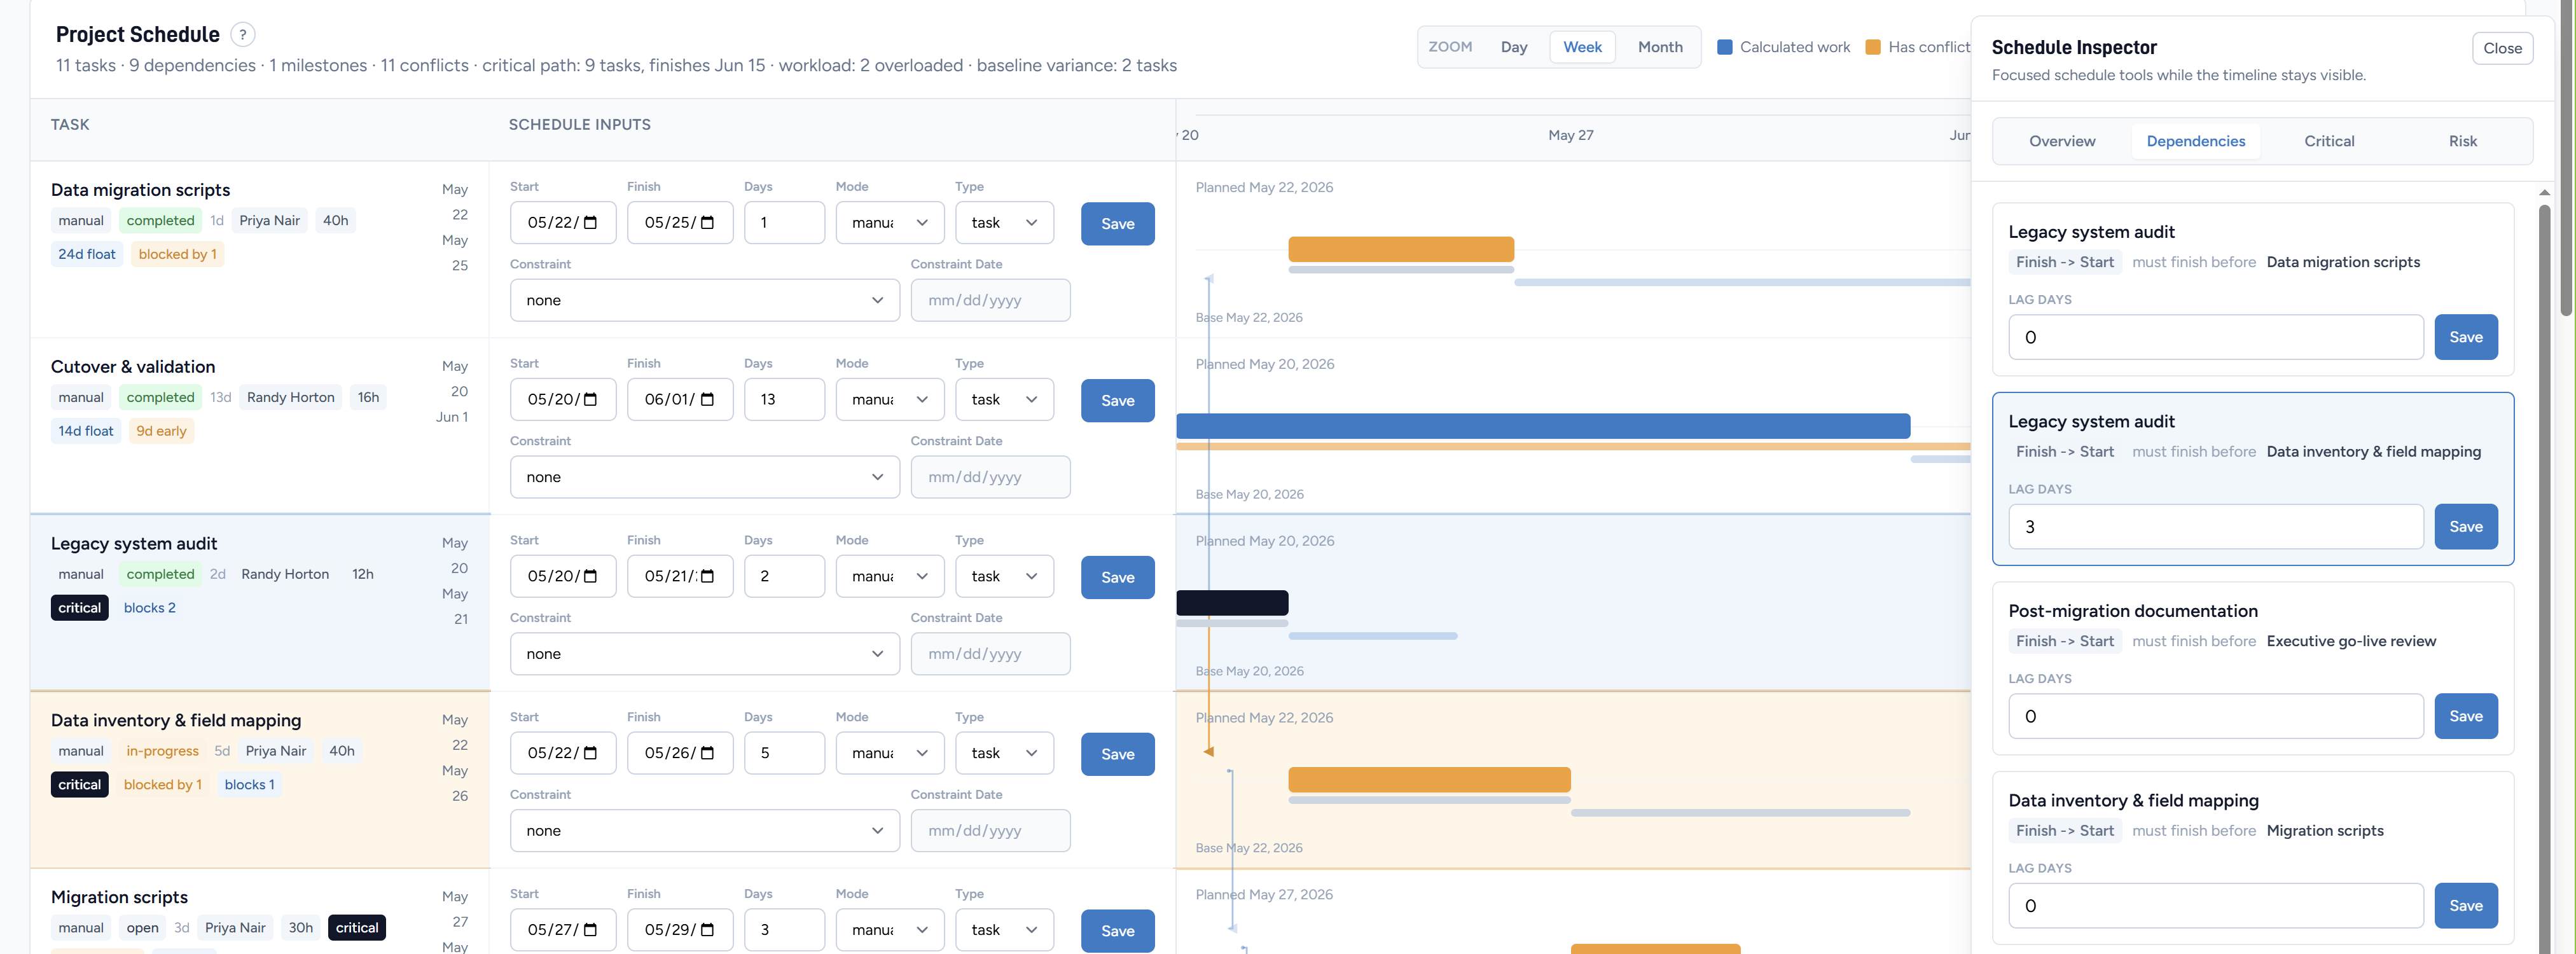2576x954 pixels.
Task: Open calendar picker in Cutover & validation Start field
Action: [x=590, y=400]
